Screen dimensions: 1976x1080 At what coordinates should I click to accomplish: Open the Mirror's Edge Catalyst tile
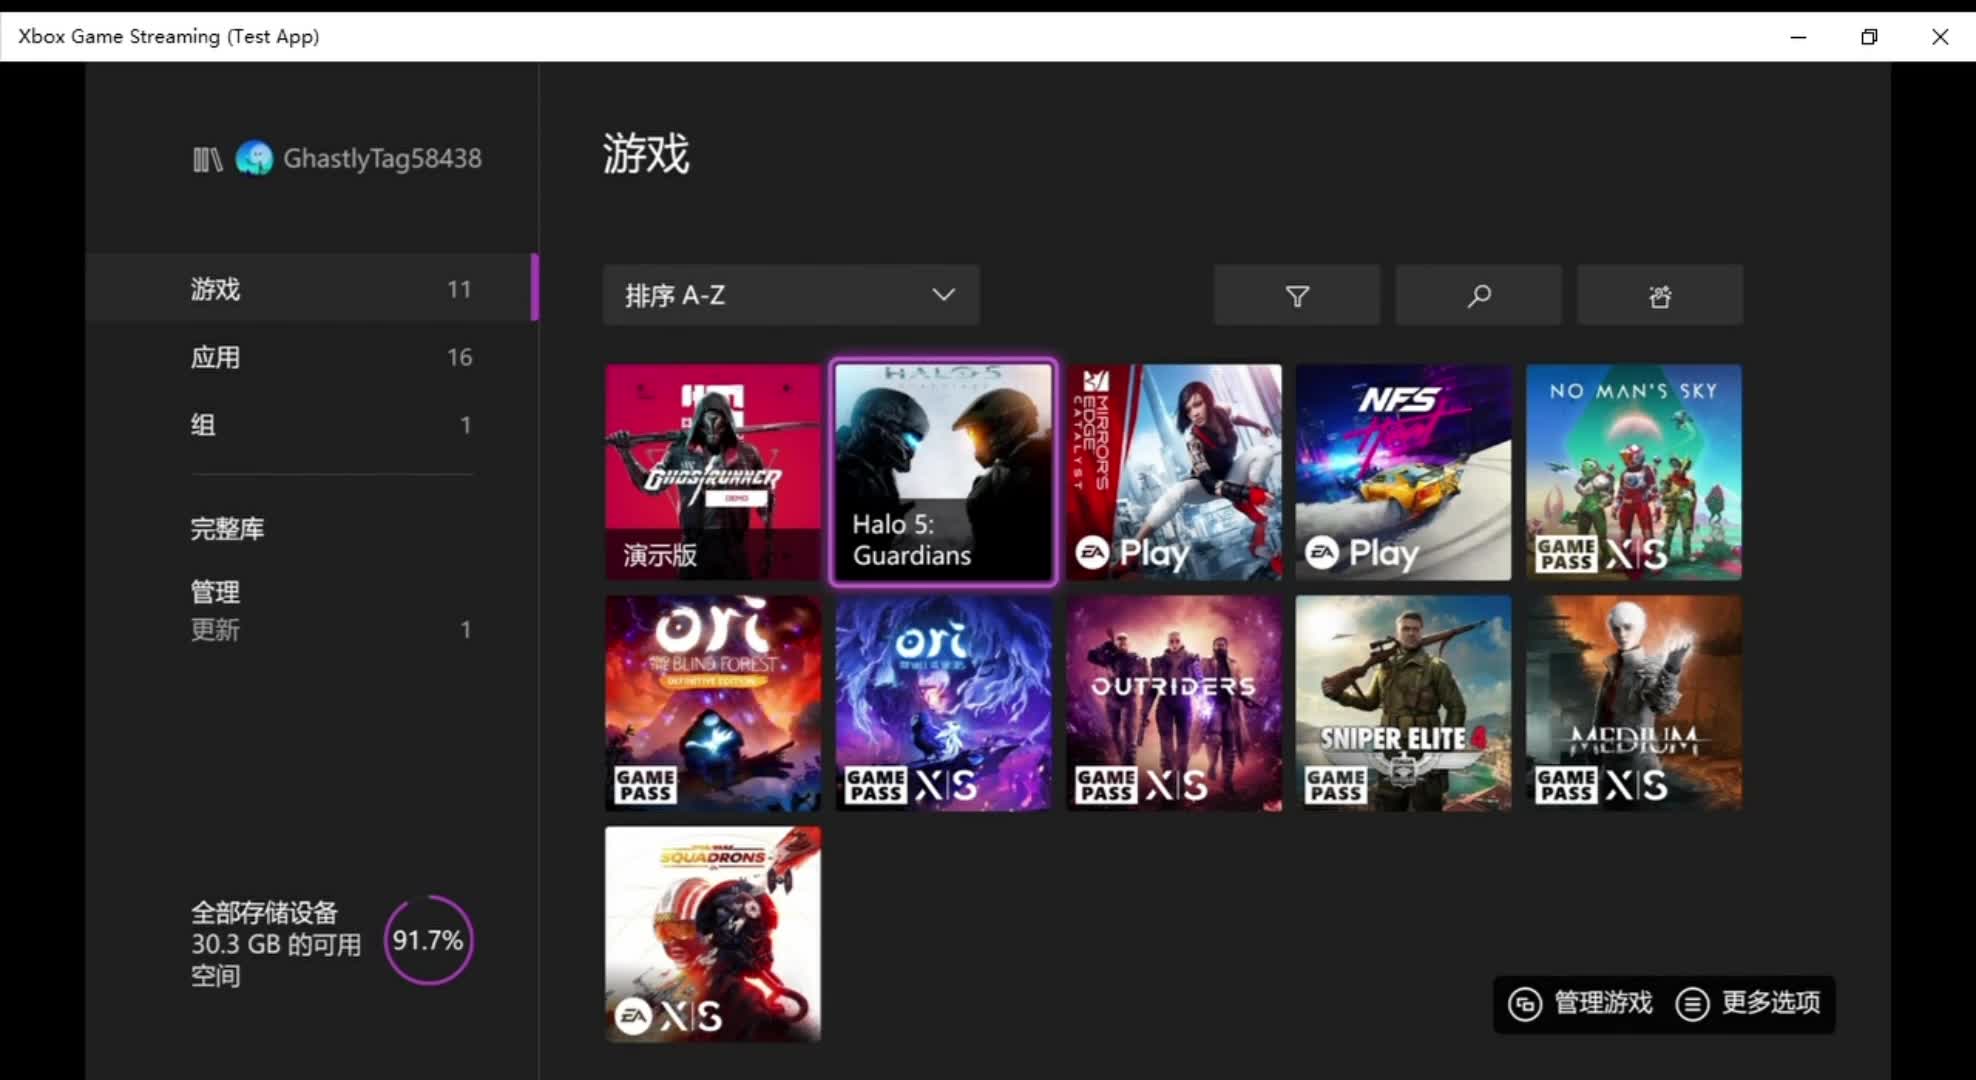pyautogui.click(x=1174, y=472)
